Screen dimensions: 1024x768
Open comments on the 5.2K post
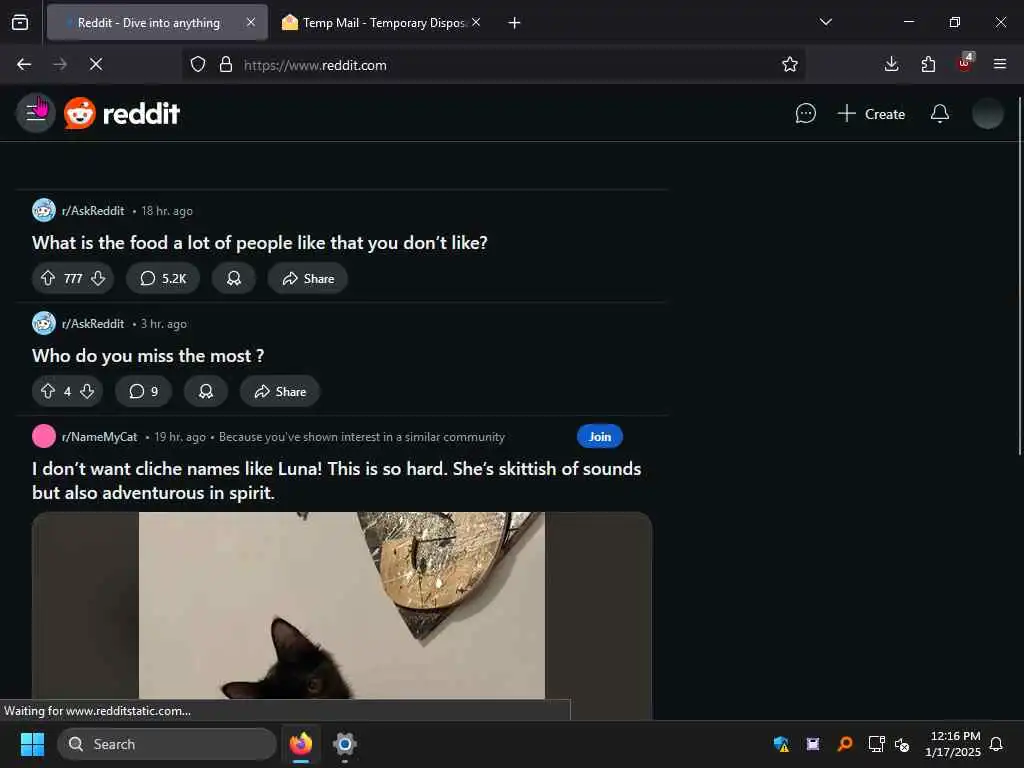click(163, 278)
